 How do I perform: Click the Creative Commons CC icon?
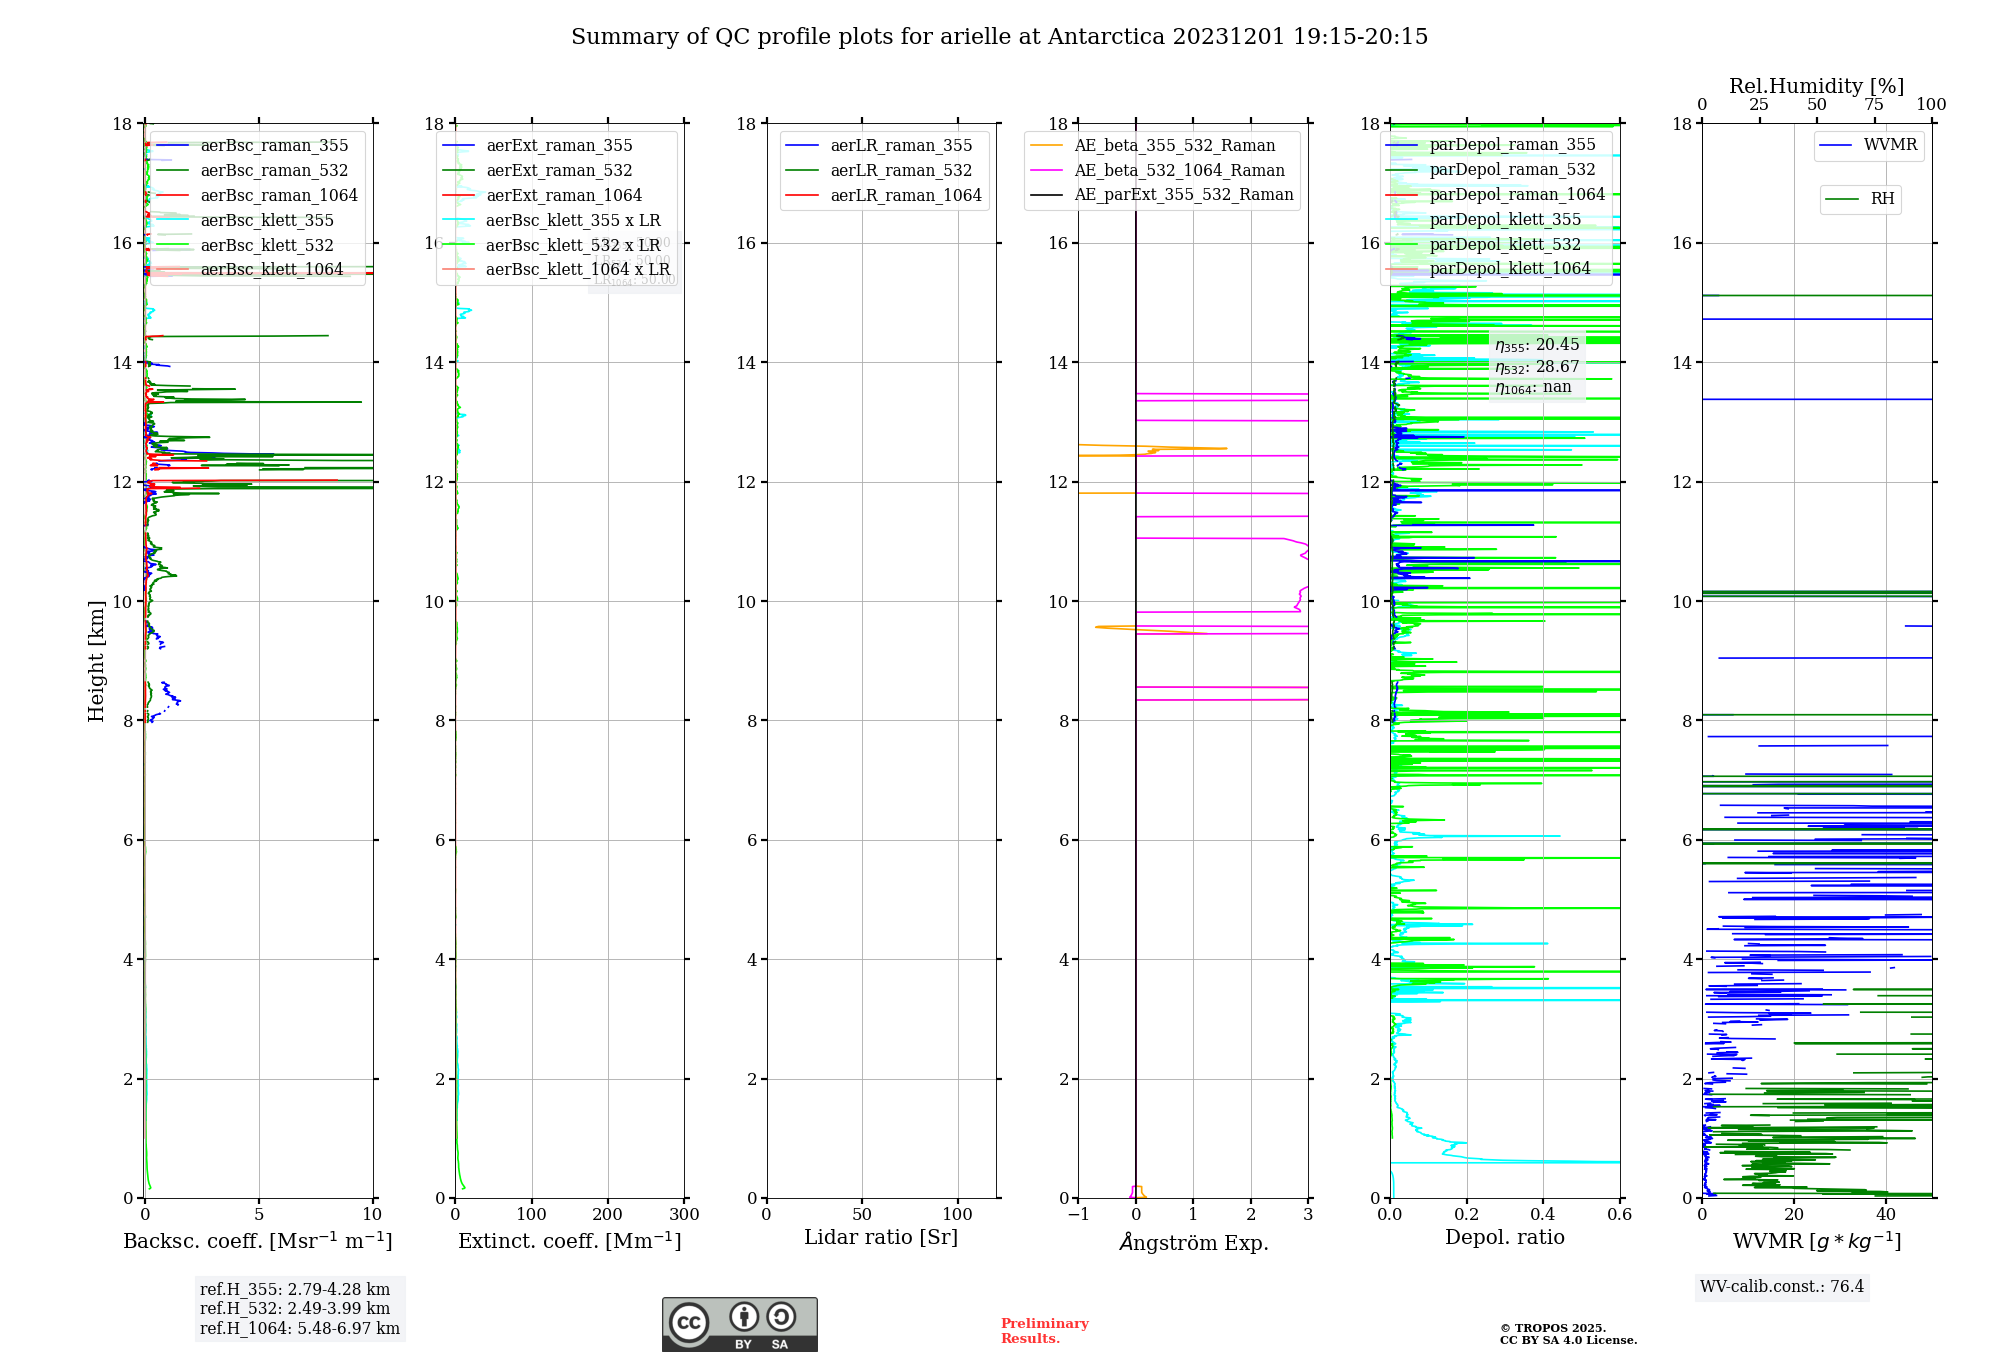(x=689, y=1322)
